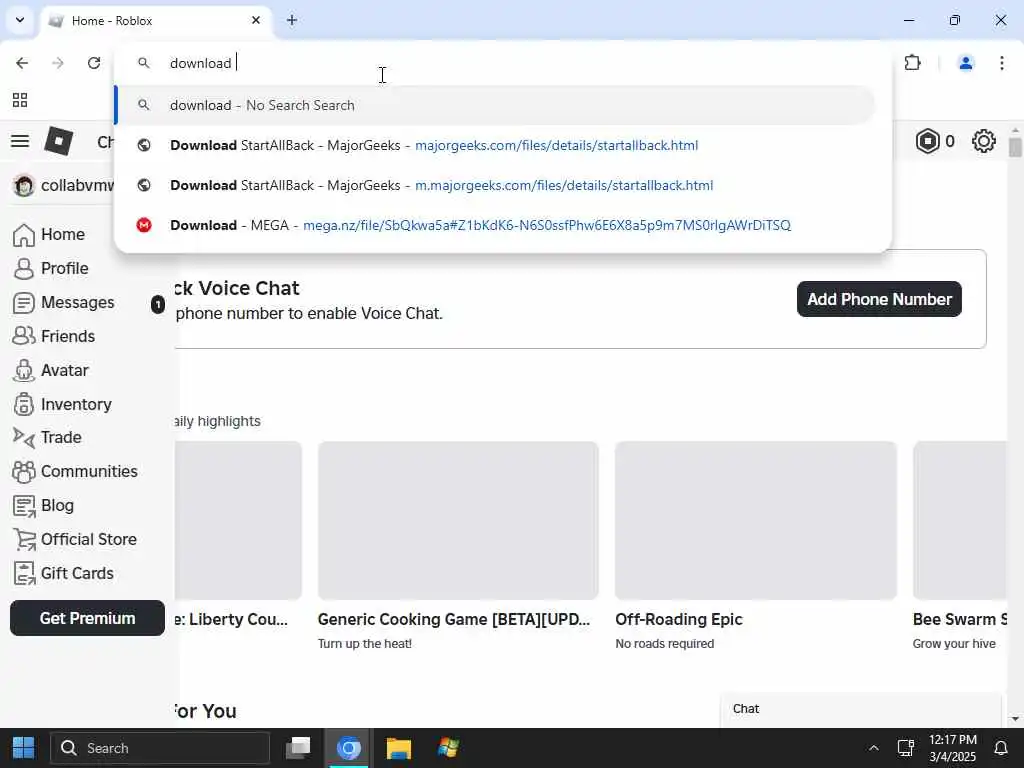Go back using the browser back arrow
This screenshot has width=1024, height=768.
pyautogui.click(x=22, y=63)
